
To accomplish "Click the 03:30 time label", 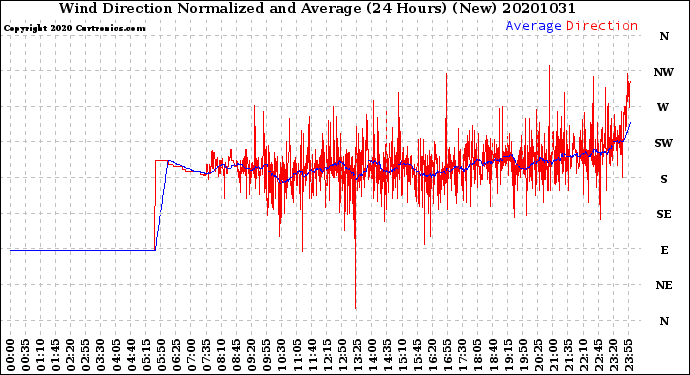I will click(x=101, y=355).
